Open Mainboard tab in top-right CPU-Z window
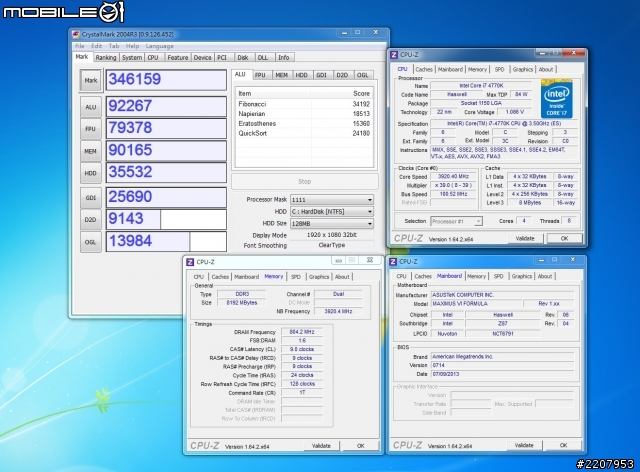Image resolution: width=640 pixels, height=472 pixels. click(x=451, y=69)
